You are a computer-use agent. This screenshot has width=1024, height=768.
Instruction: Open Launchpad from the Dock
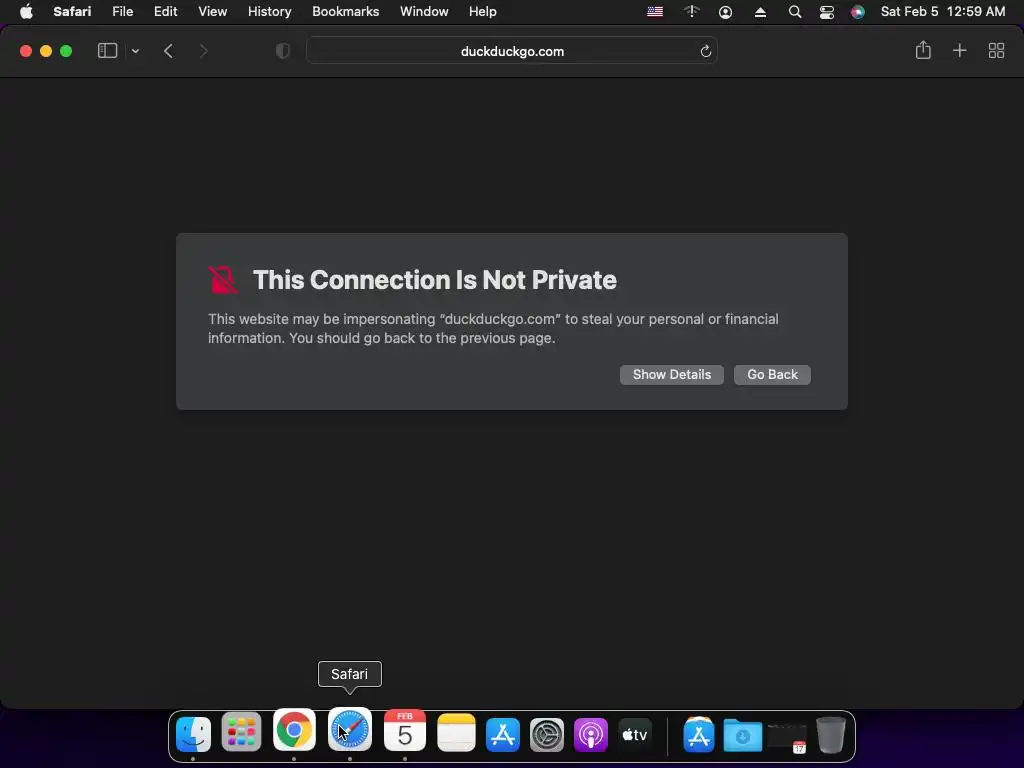point(242,734)
